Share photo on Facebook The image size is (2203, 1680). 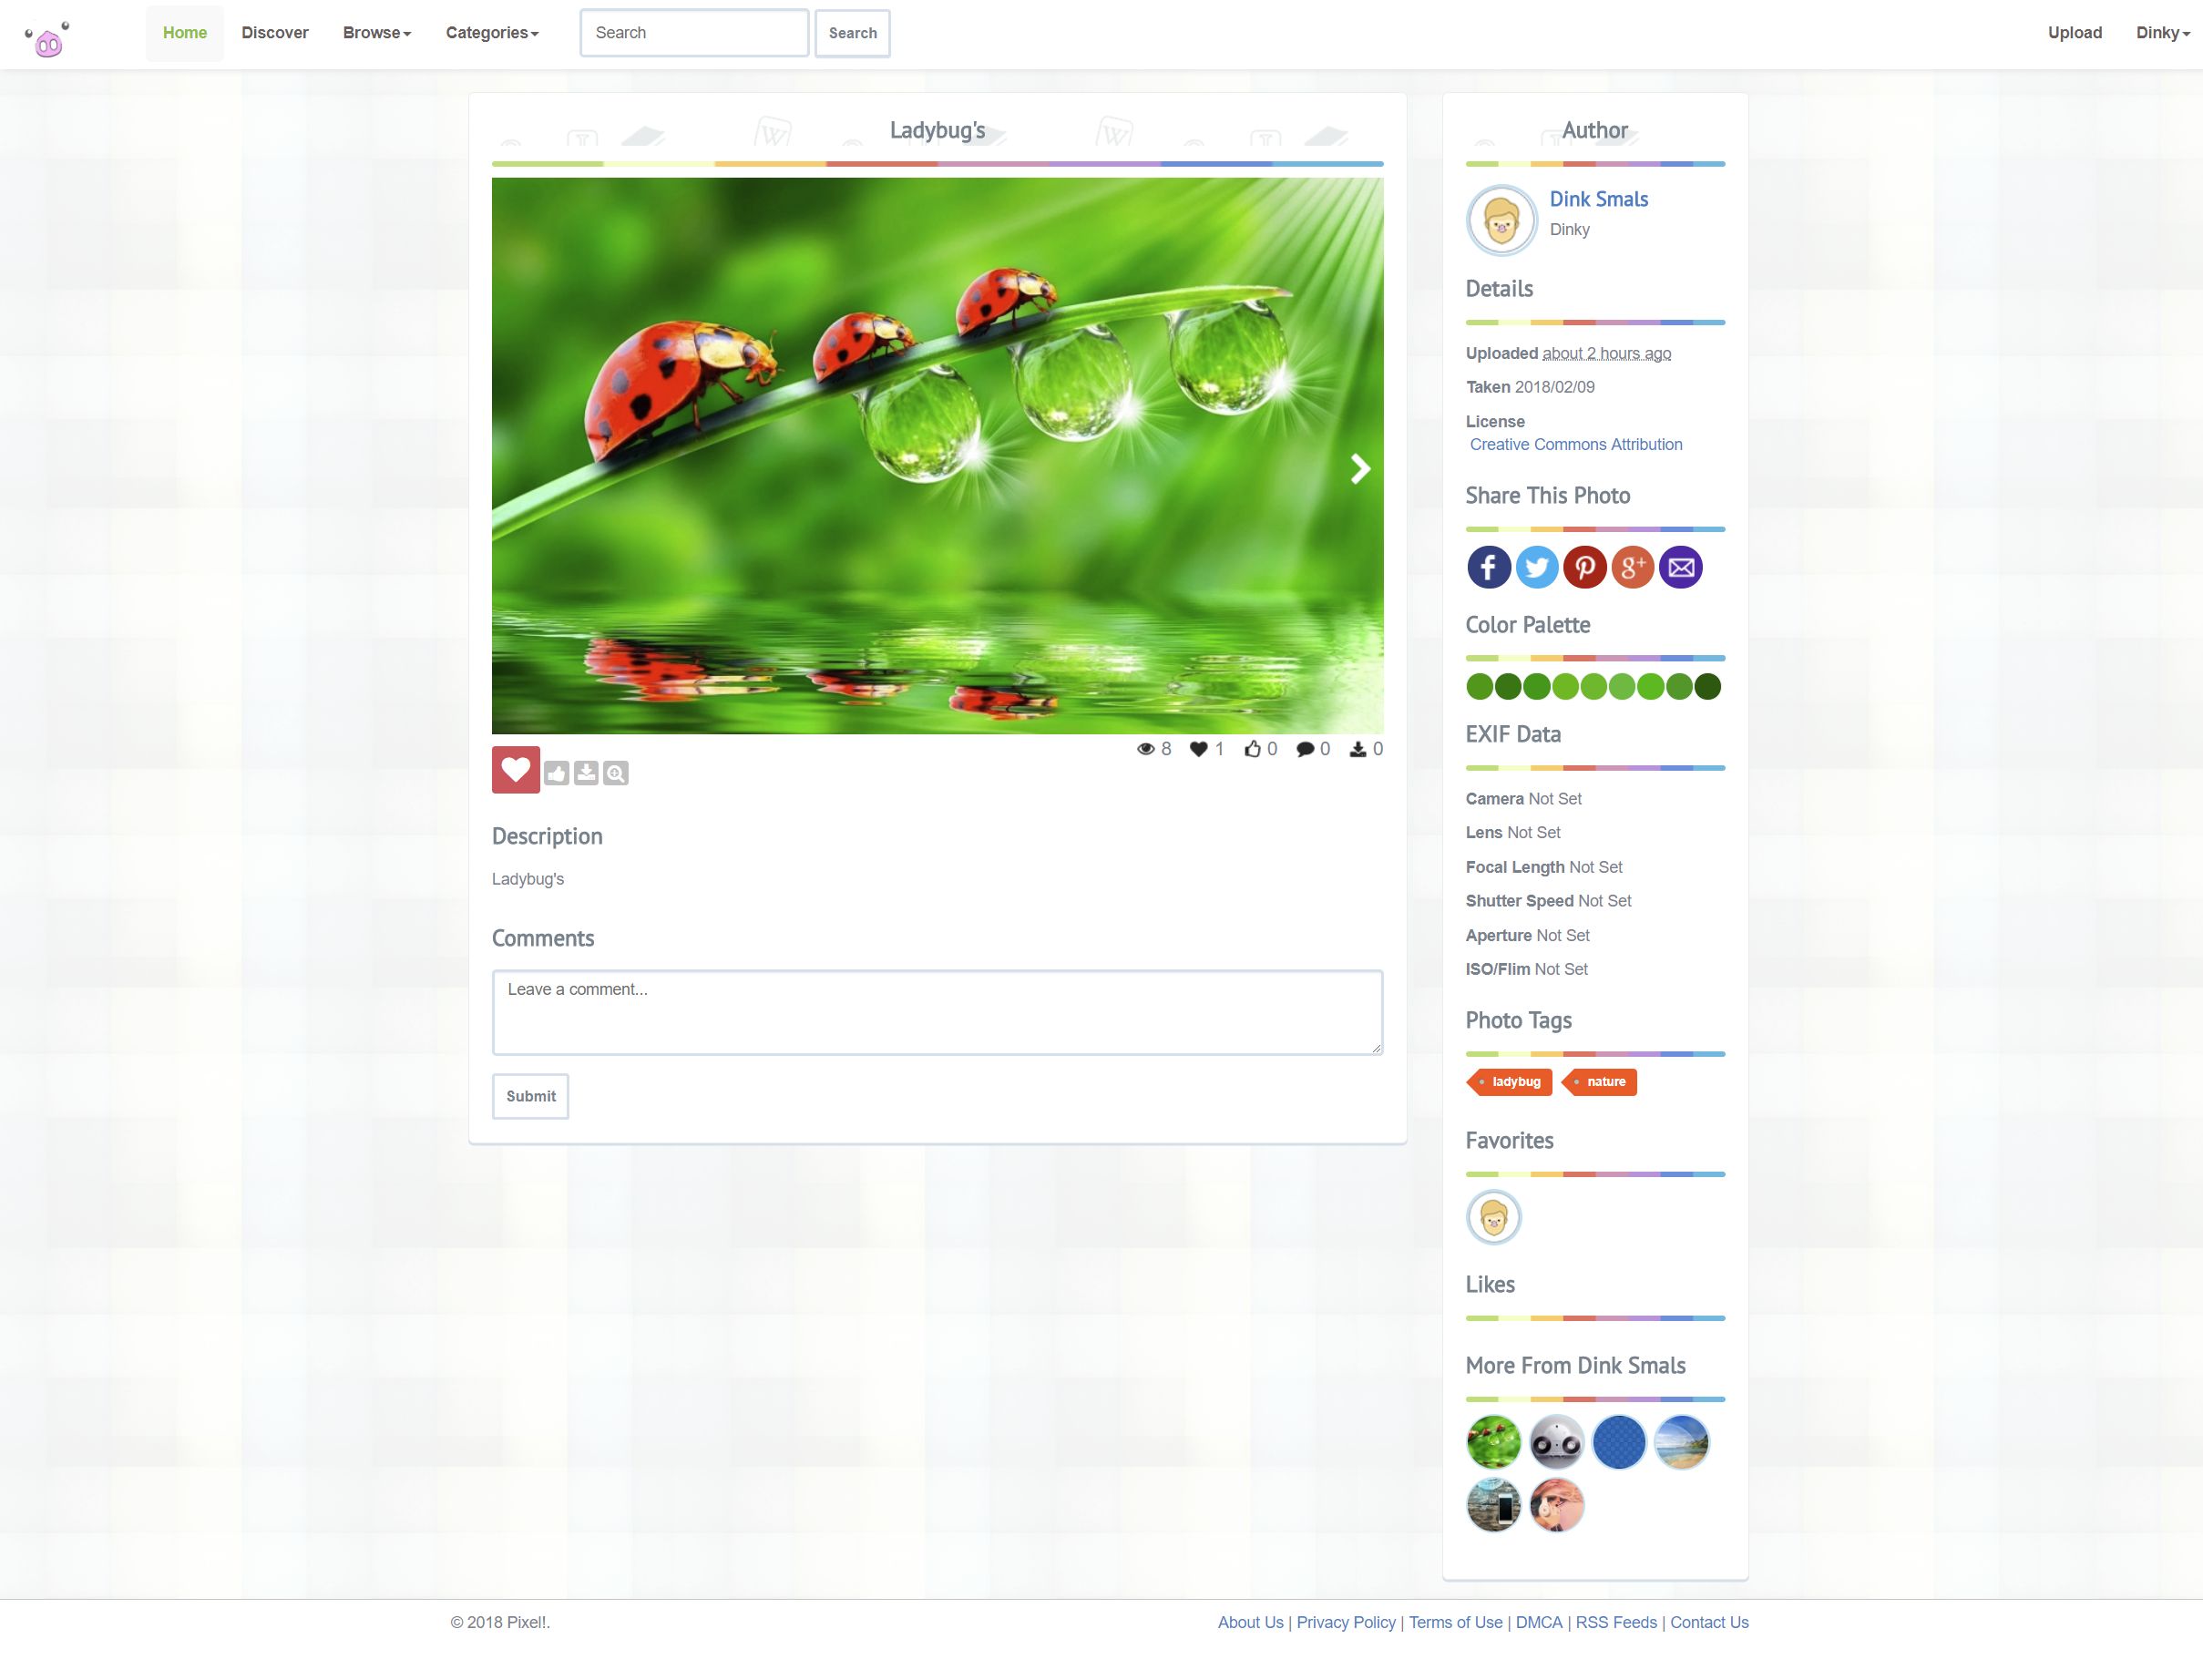point(1488,567)
